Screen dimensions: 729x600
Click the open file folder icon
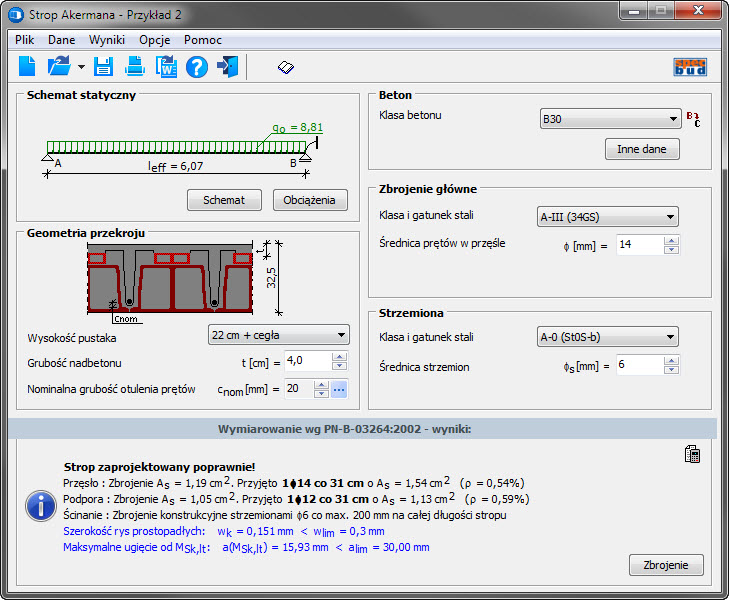[x=59, y=68]
